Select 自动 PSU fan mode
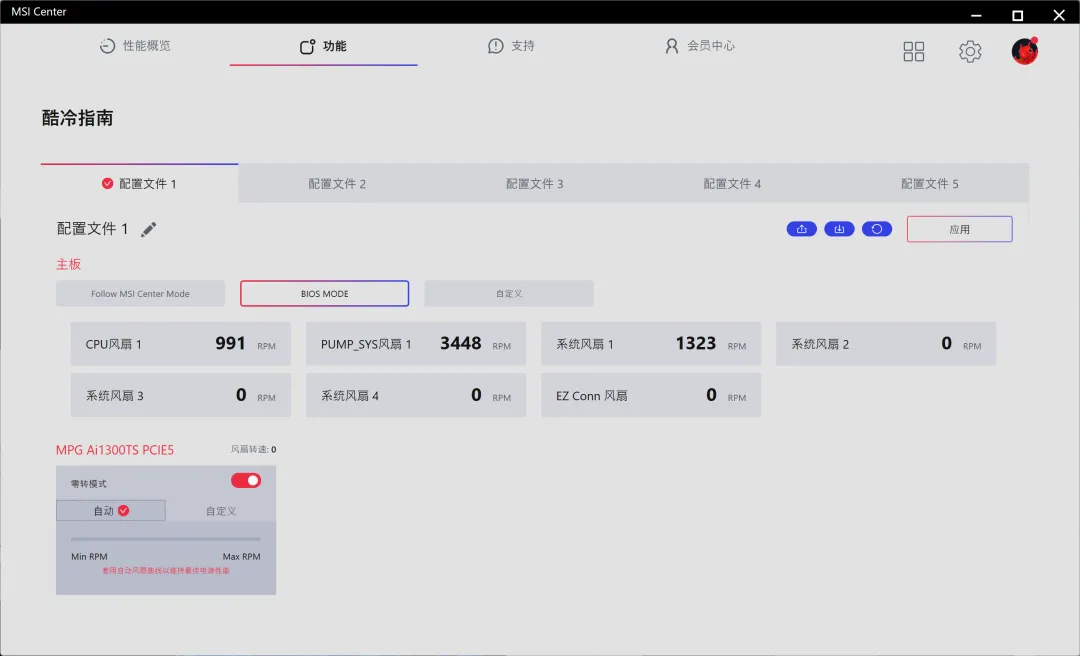 (111, 511)
